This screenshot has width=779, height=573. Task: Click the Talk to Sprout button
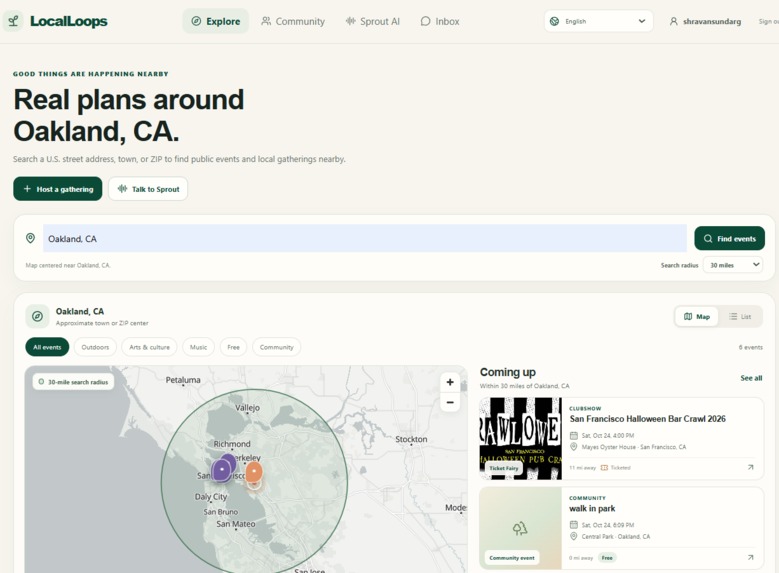(148, 189)
